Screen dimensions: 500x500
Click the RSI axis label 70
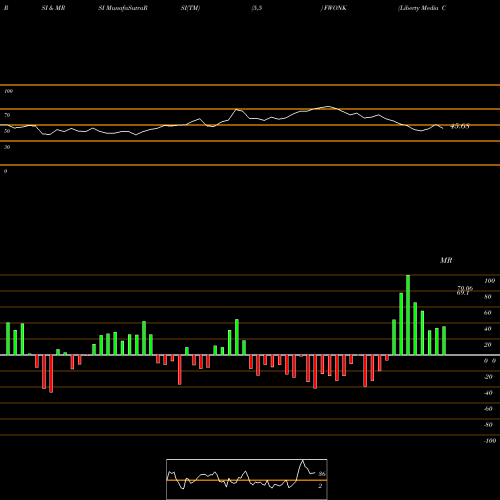pyautogui.click(x=7, y=115)
